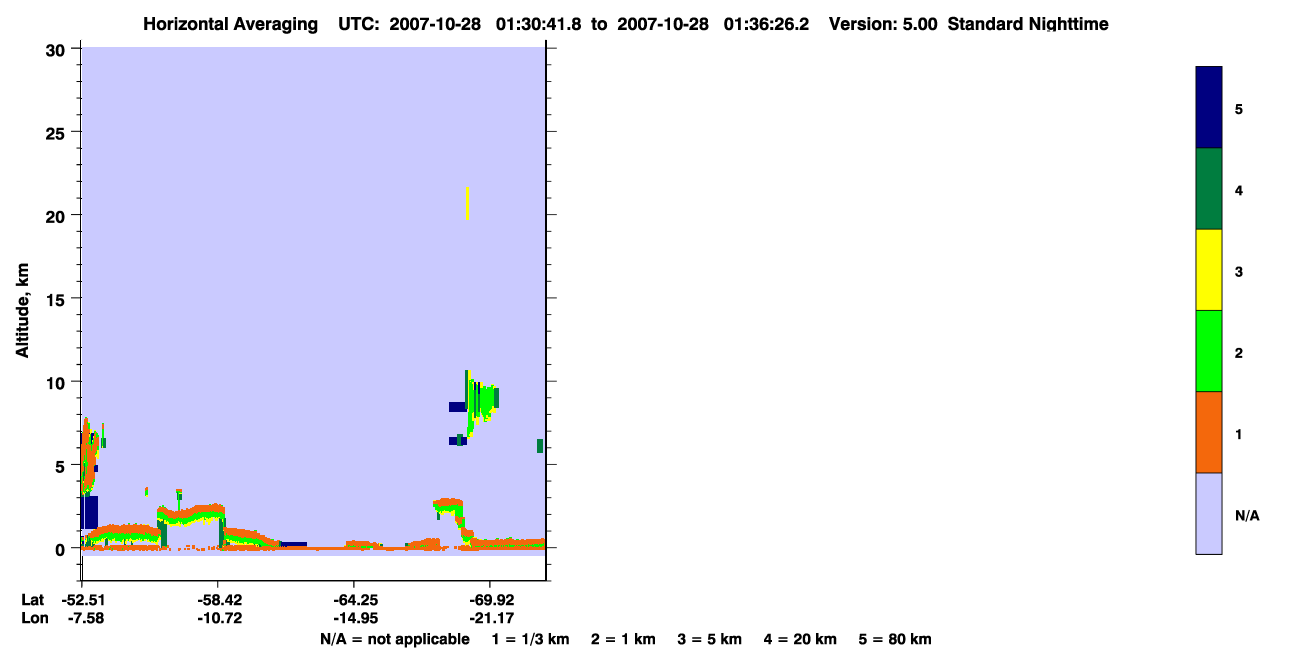The image size is (1300, 667).
Task: Click the y-axis tick label 20
Action: 58,215
